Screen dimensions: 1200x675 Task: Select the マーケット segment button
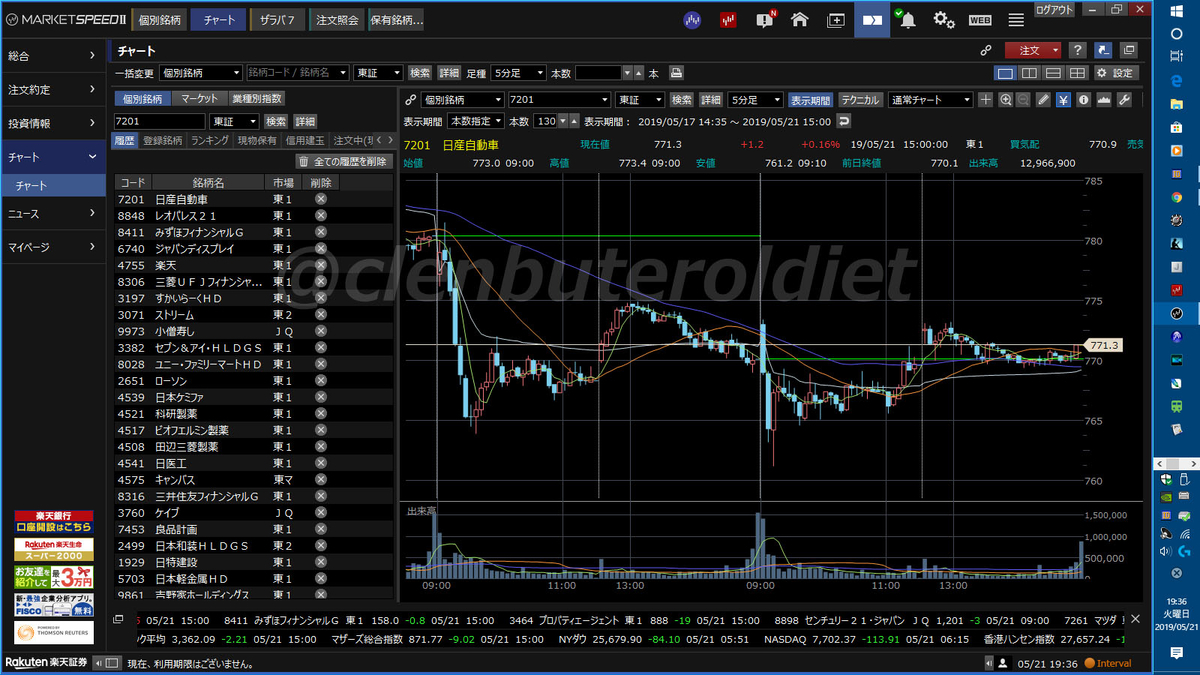[x=200, y=98]
